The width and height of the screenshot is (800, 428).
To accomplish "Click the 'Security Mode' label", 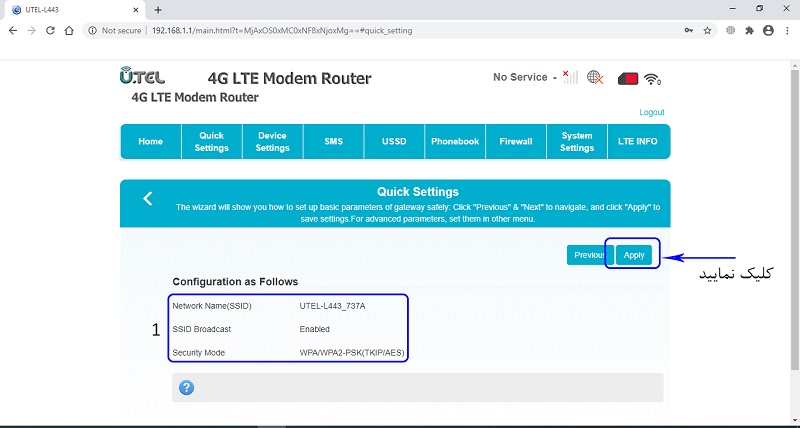I will [198, 353].
